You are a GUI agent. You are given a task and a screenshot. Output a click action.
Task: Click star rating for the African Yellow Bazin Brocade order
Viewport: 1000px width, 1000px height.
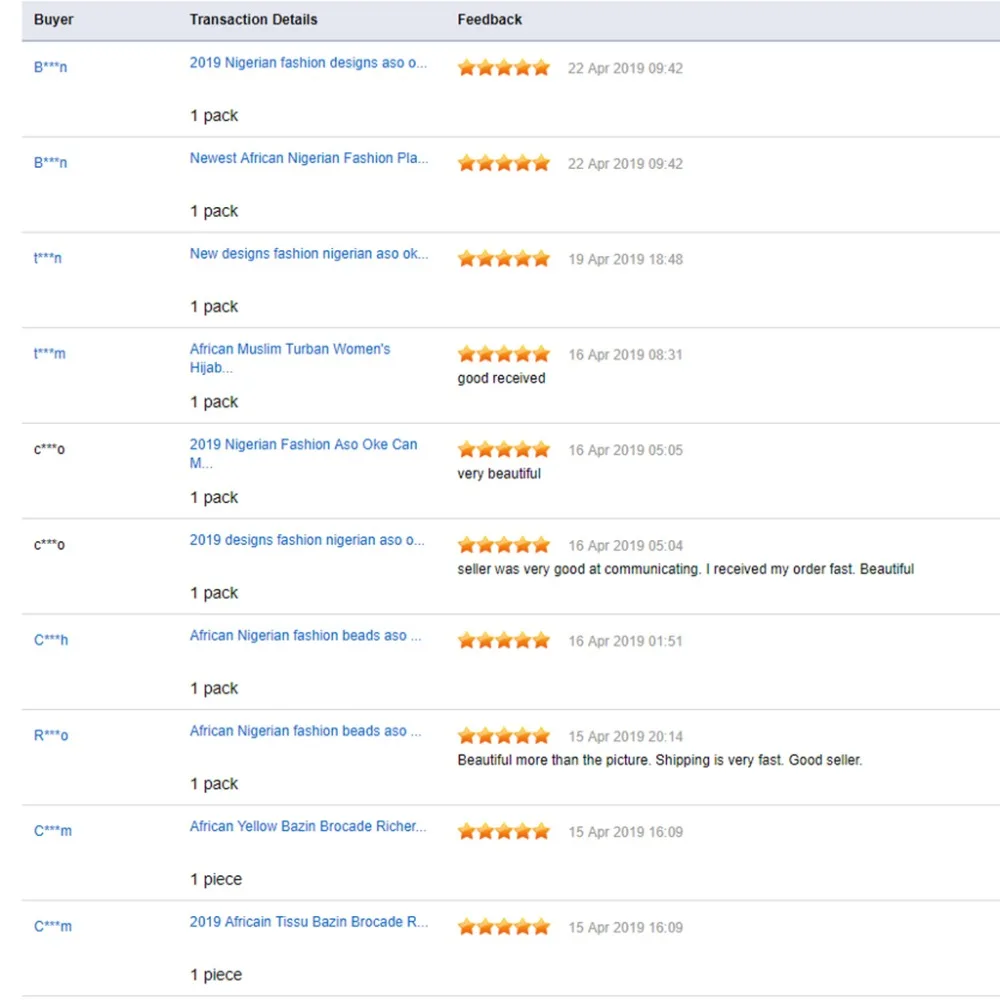click(x=504, y=832)
